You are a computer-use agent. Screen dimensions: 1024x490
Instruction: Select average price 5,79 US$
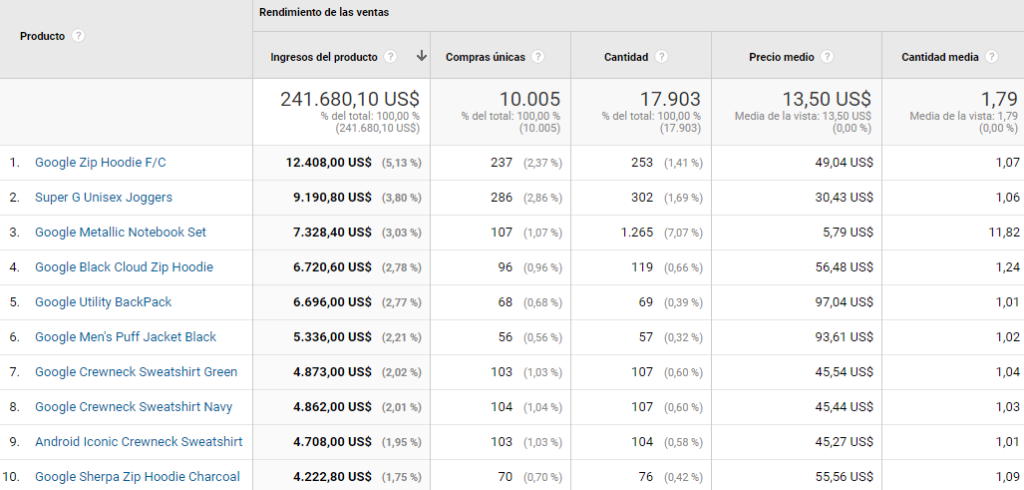(x=847, y=232)
